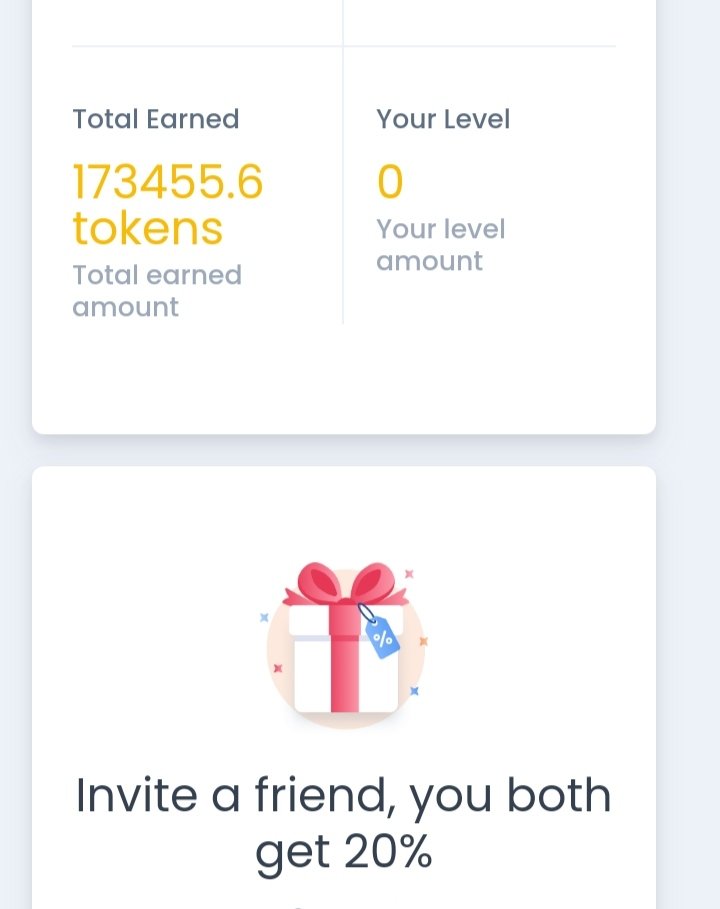This screenshot has width=720, height=909.
Task: Tap the horizontal divider above stats
Action: click(x=344, y=46)
